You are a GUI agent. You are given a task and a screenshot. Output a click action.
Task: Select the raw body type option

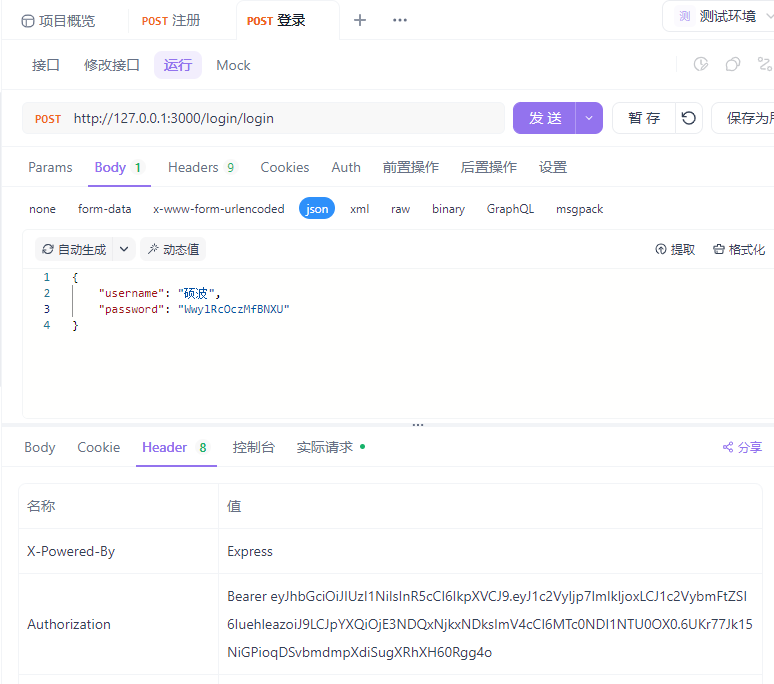tap(400, 209)
